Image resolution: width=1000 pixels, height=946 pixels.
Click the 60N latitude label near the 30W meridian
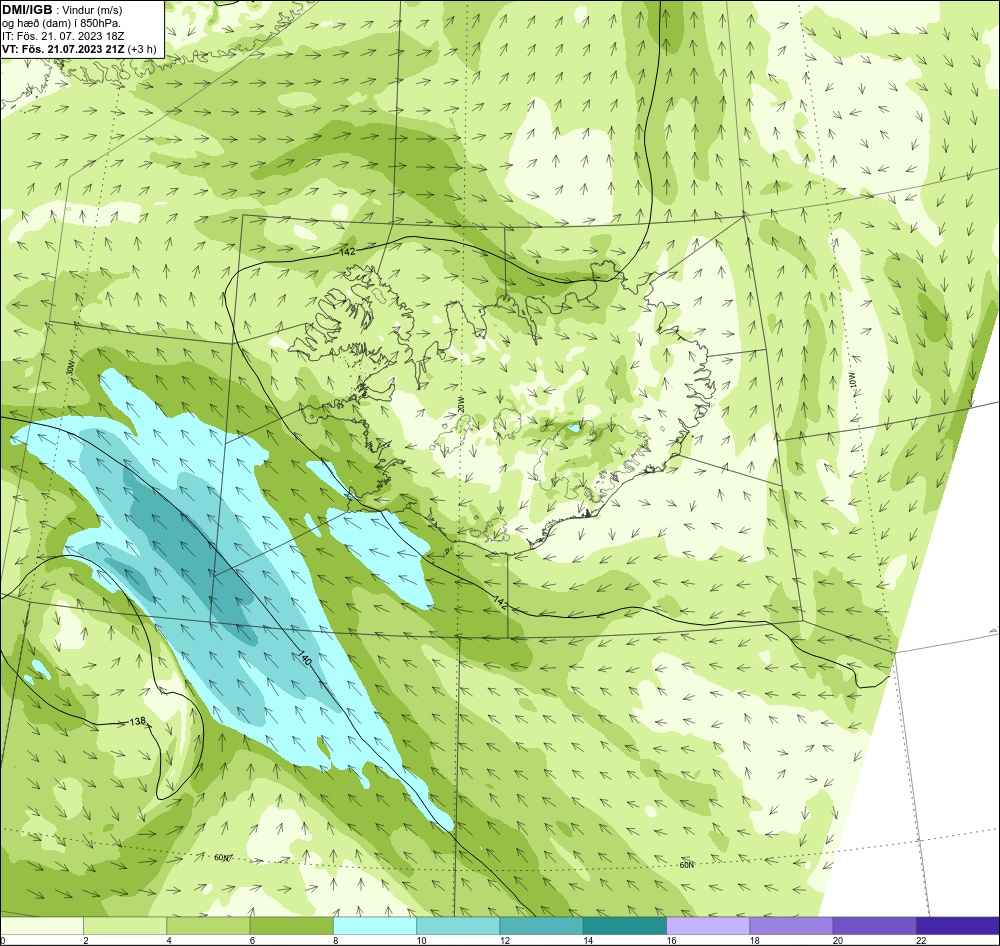point(222,857)
